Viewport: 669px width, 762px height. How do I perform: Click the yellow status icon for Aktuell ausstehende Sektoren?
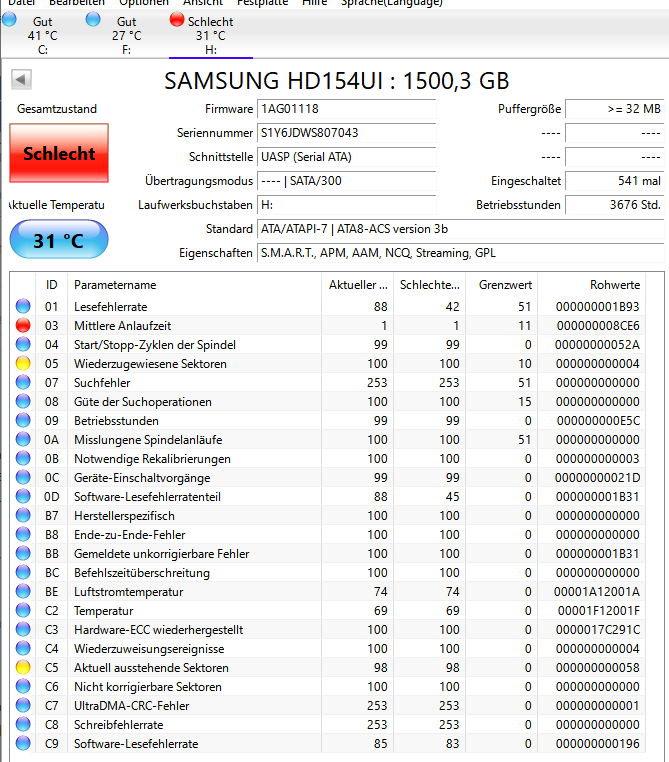coord(23,667)
